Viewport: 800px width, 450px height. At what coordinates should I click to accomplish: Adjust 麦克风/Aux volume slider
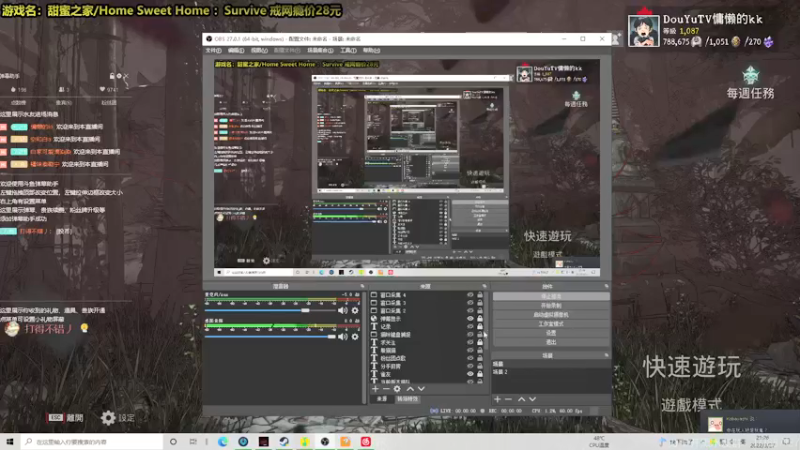click(270, 310)
